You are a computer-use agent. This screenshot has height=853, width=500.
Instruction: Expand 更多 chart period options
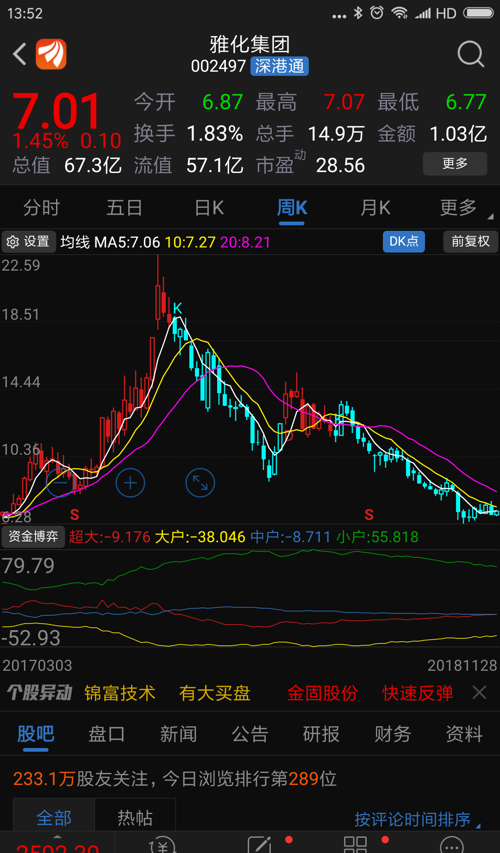[x=459, y=208]
